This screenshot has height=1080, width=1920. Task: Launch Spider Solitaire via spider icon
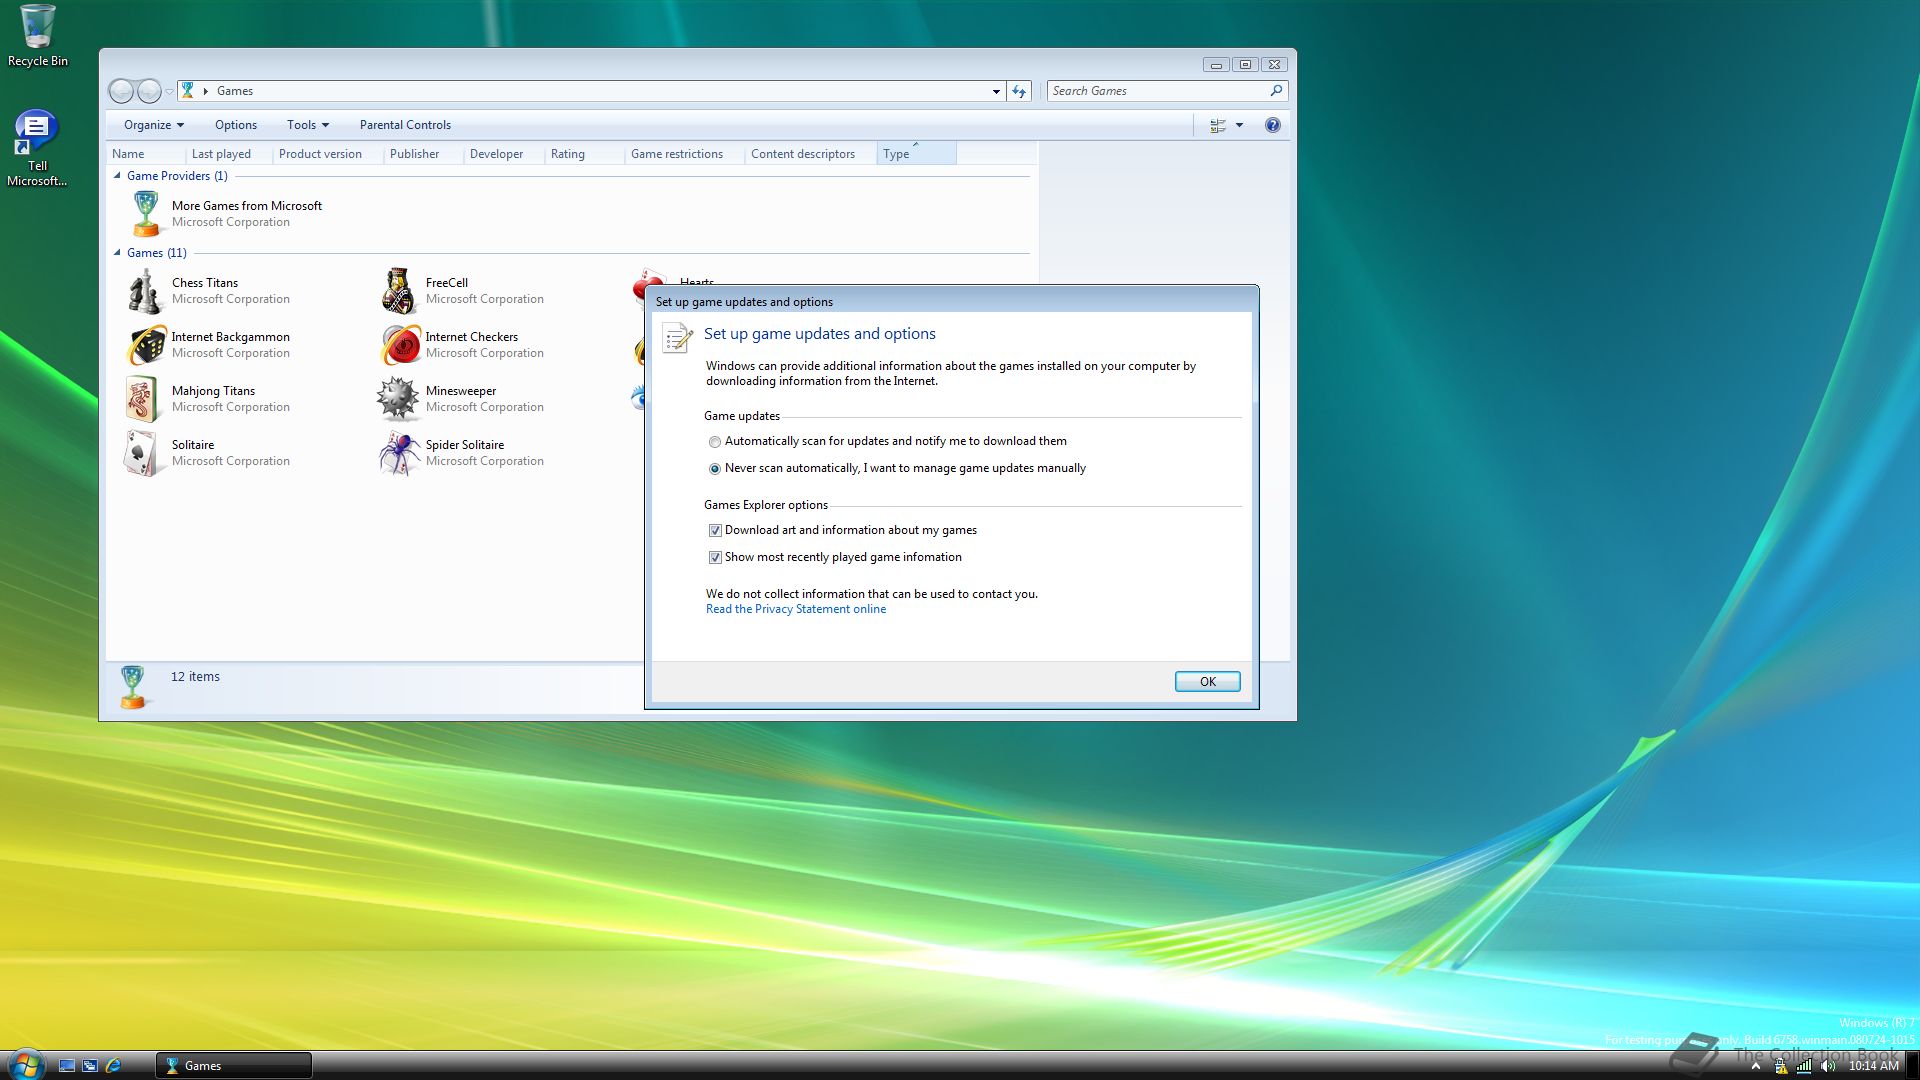[x=399, y=453]
